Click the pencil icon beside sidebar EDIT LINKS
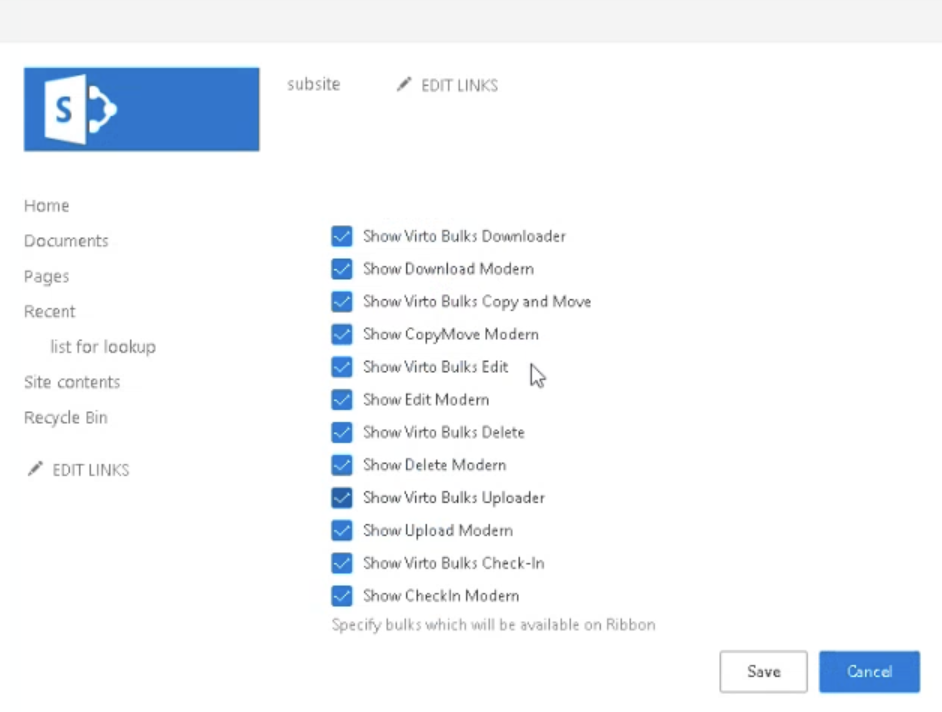Image resolution: width=942 pixels, height=712 pixels. pos(35,469)
